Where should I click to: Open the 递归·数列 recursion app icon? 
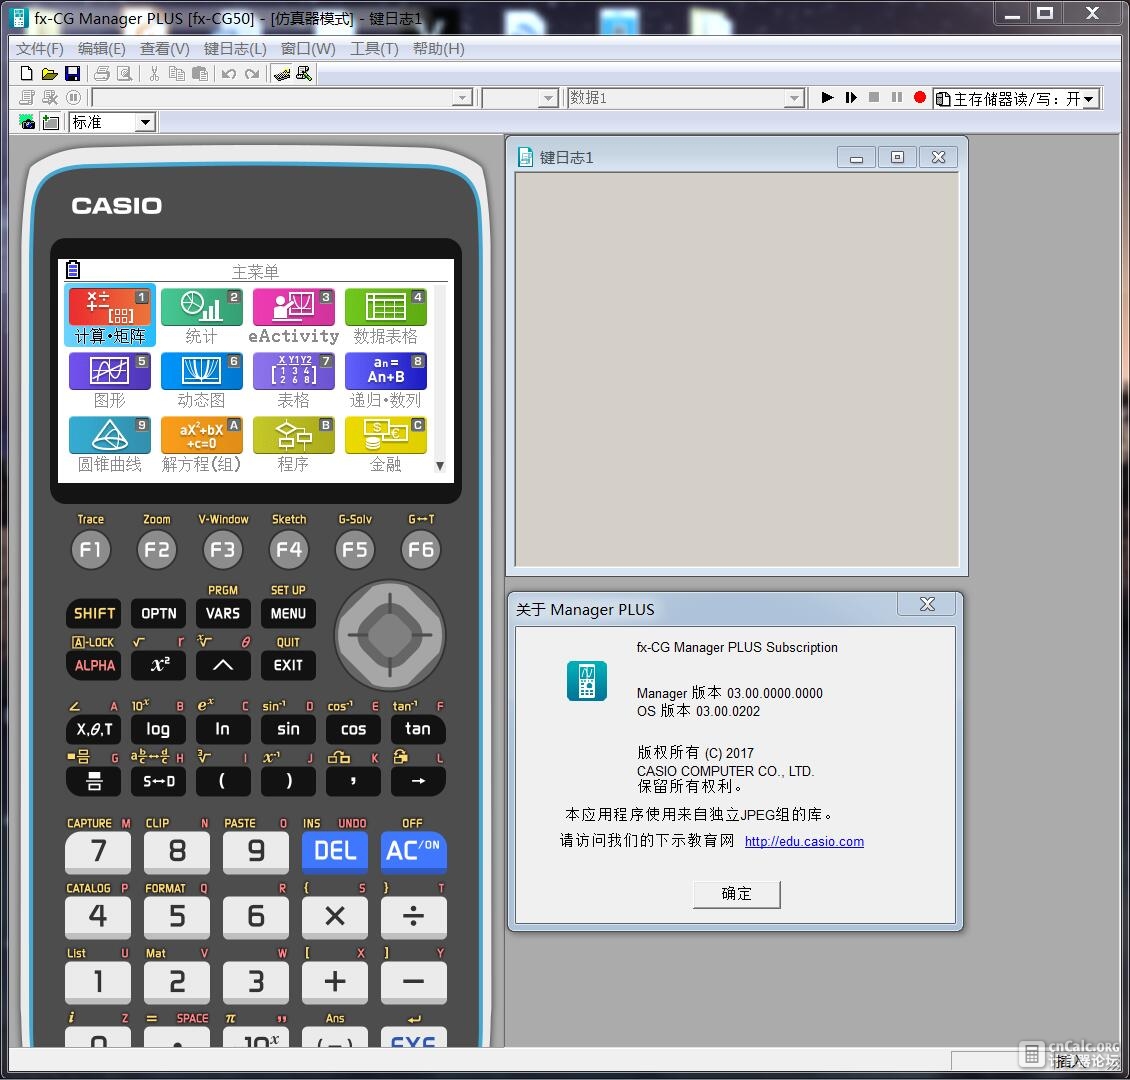click(386, 380)
